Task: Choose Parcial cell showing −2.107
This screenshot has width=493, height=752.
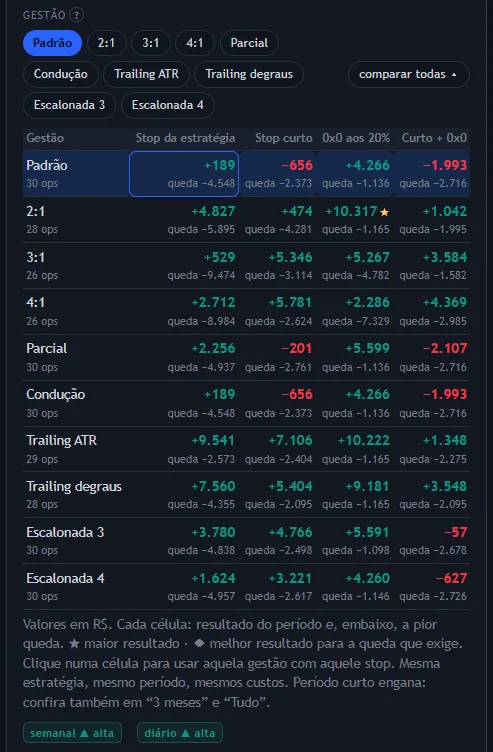Action: [432, 357]
